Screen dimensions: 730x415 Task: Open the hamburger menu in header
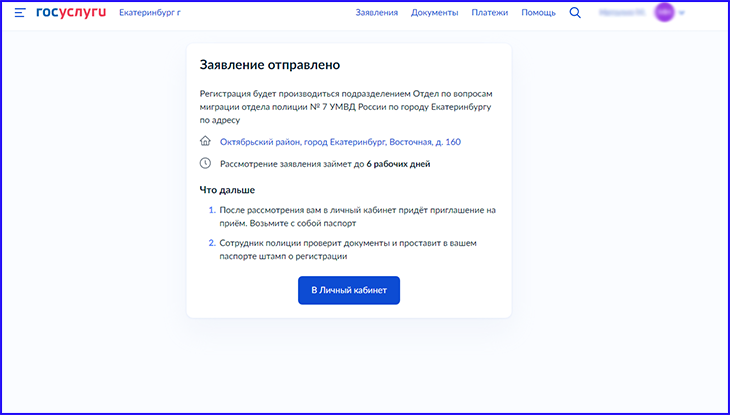(x=20, y=13)
